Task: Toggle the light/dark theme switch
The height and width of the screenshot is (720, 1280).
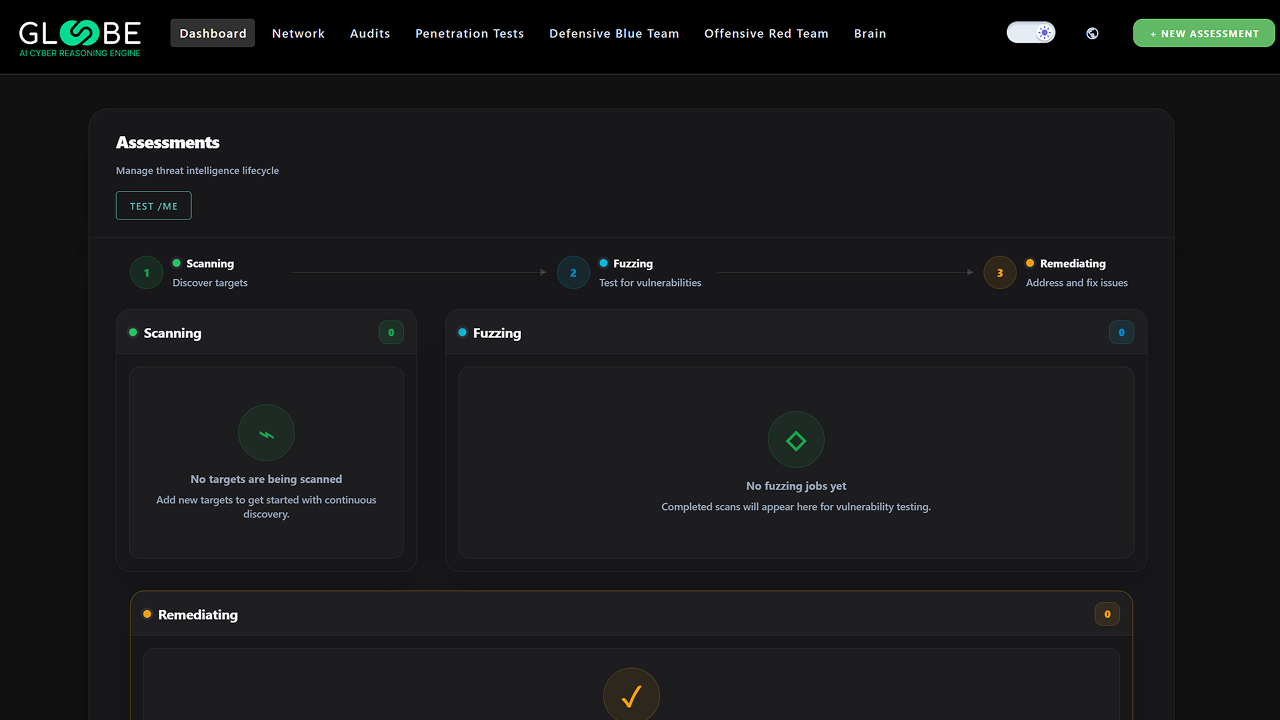Action: point(1031,33)
